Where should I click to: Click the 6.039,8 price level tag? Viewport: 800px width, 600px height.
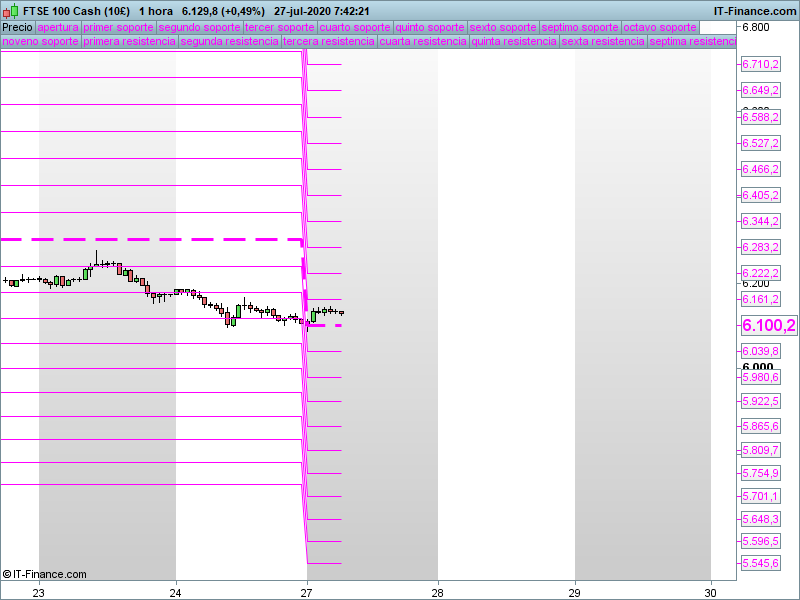761,352
